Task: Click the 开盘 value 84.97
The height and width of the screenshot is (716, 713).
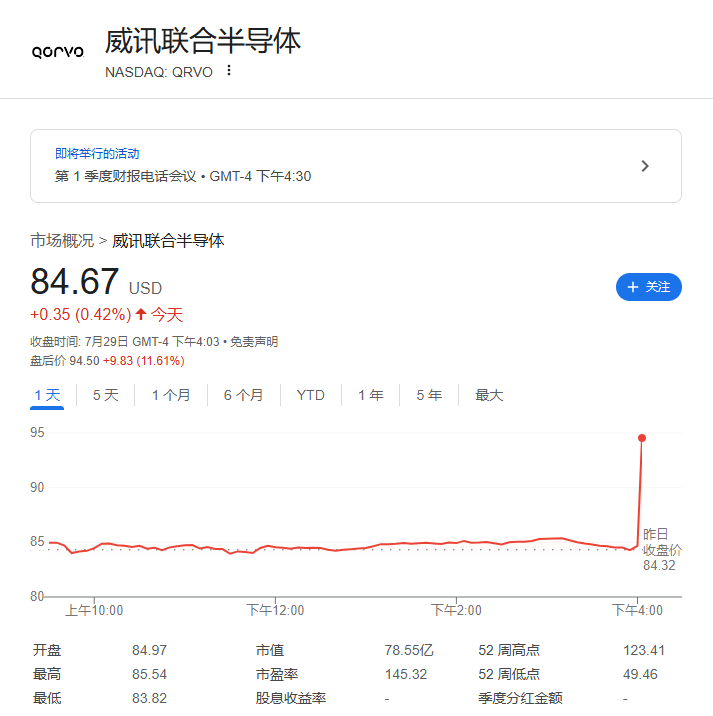Action: click(149, 650)
